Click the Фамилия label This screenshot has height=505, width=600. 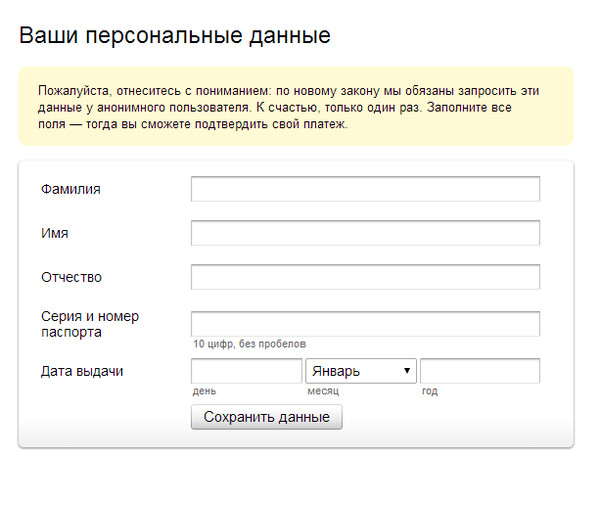point(71,189)
